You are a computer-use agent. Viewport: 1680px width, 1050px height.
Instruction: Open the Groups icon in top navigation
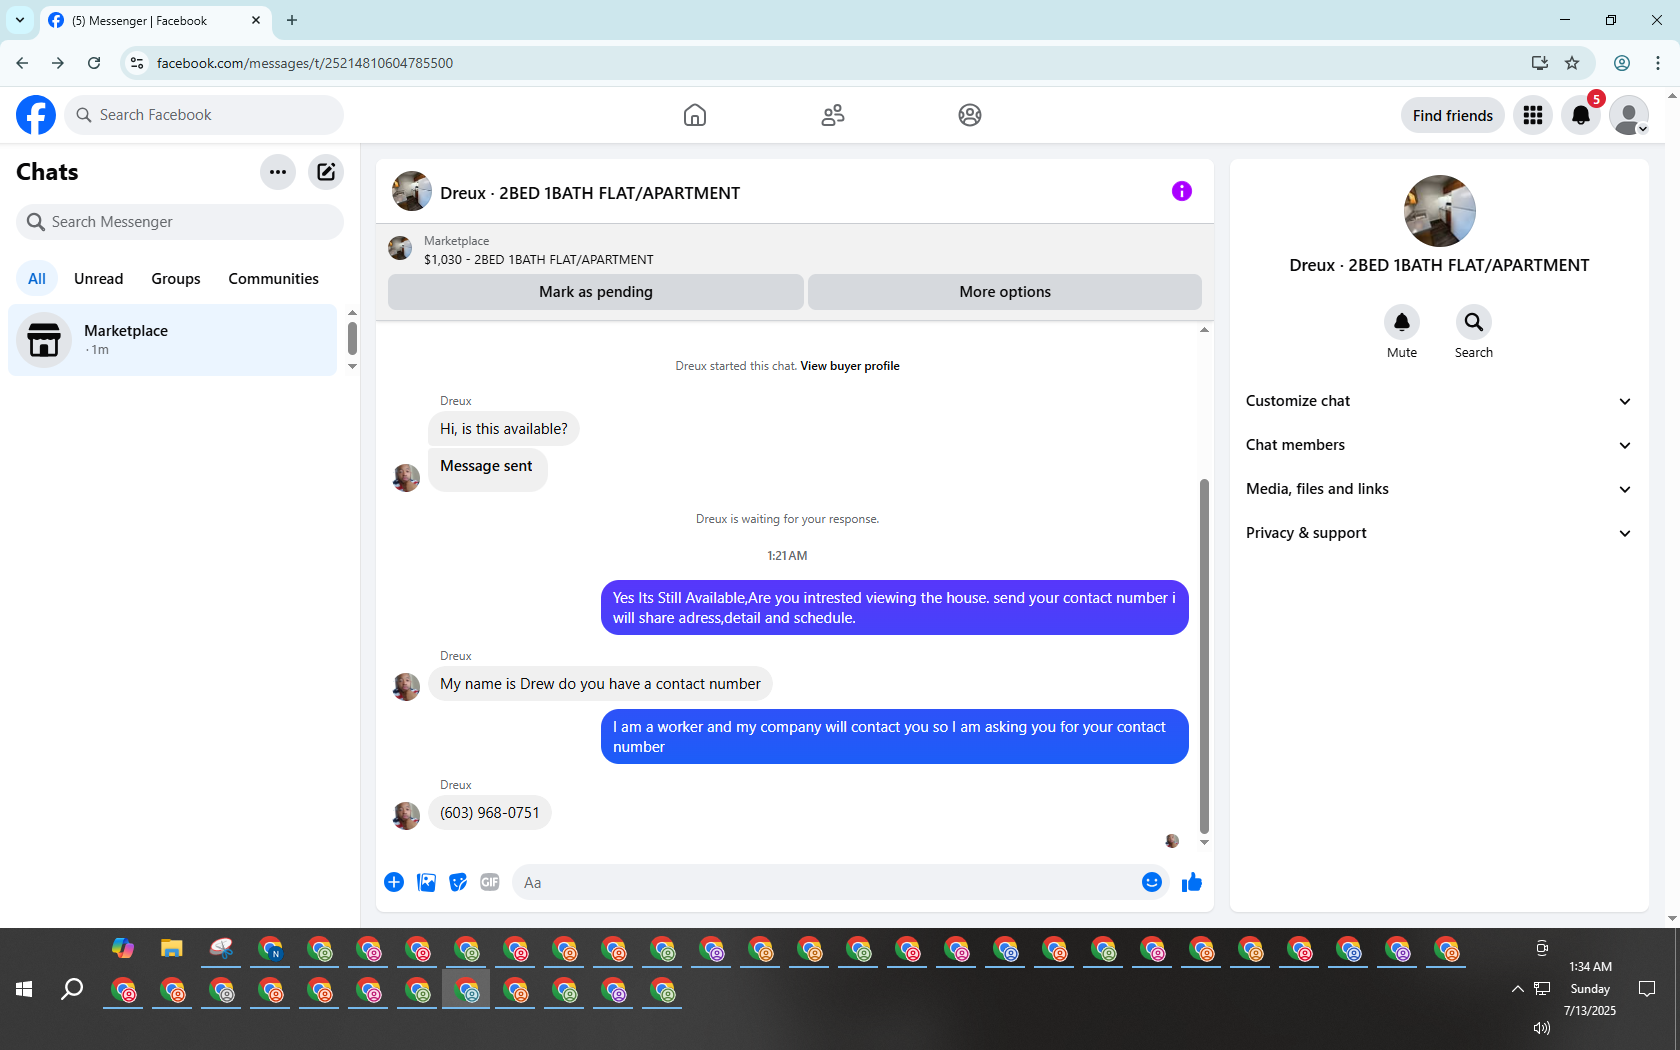[x=970, y=115]
